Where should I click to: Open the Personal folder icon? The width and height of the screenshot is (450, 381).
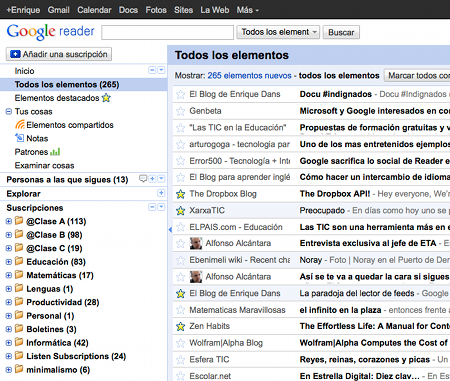(x=19, y=315)
